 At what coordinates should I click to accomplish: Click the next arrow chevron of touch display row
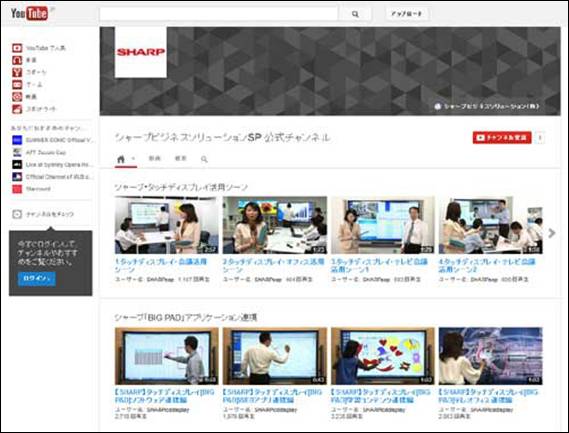[552, 233]
